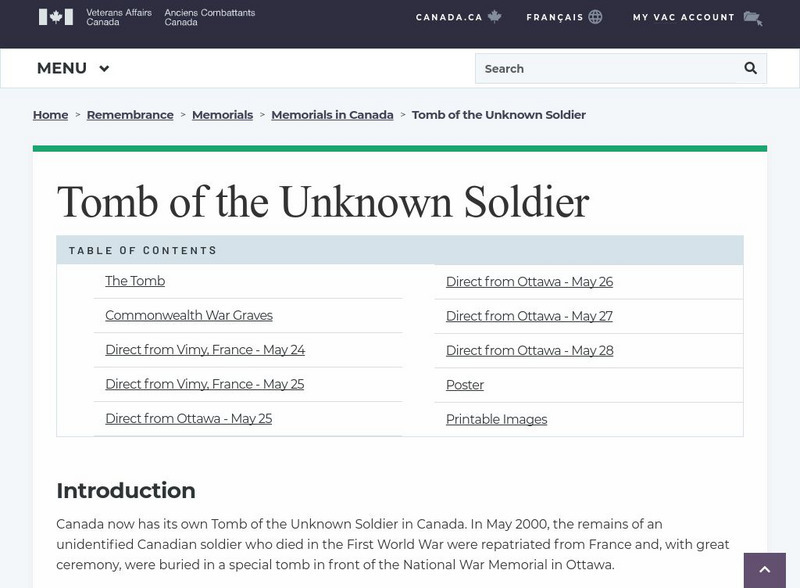Open the Memorials breadcrumb link

[223, 115]
